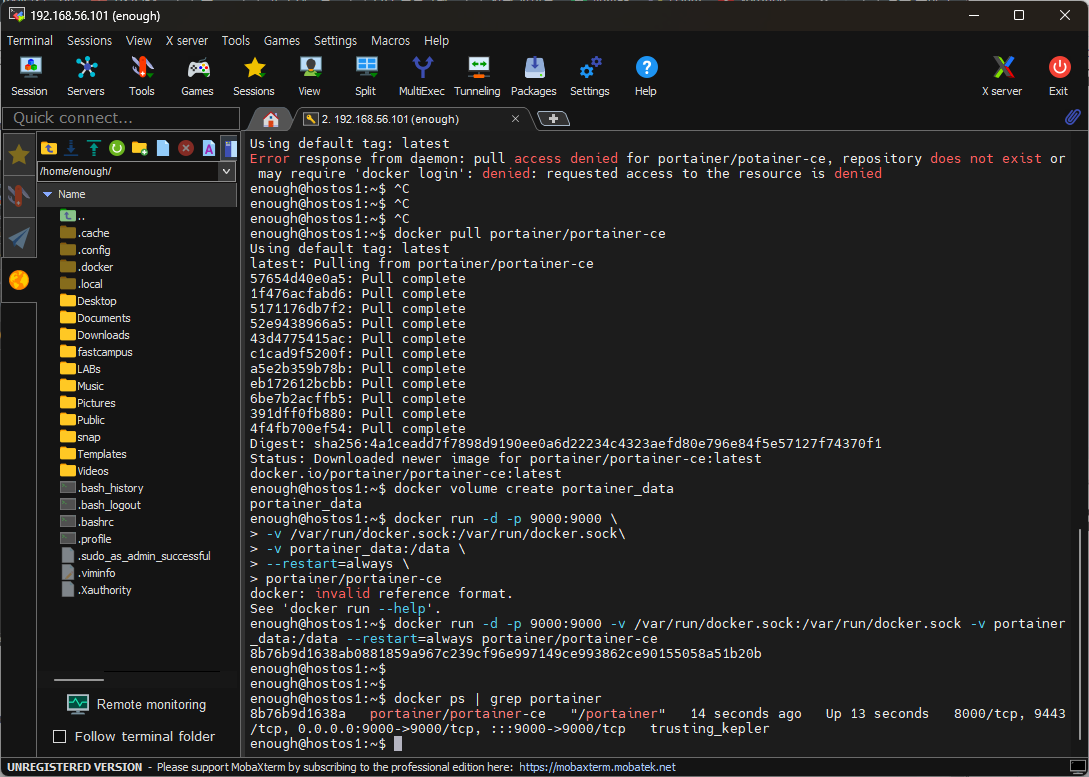Select the Desktop folder
Image resolution: width=1089 pixels, height=777 pixels.
(x=88, y=301)
